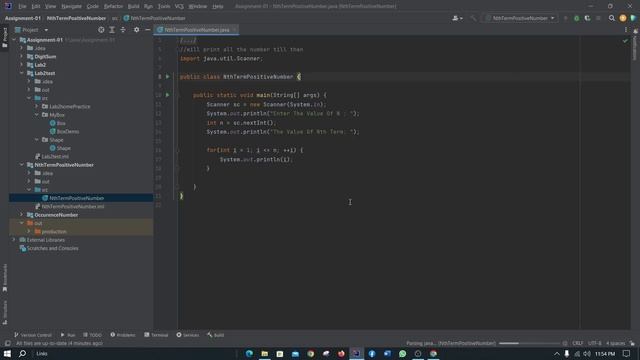Viewport: 640px width, 360px height.
Task: Click IntelliJ IDEA icon on taskbar
Action: point(356,353)
